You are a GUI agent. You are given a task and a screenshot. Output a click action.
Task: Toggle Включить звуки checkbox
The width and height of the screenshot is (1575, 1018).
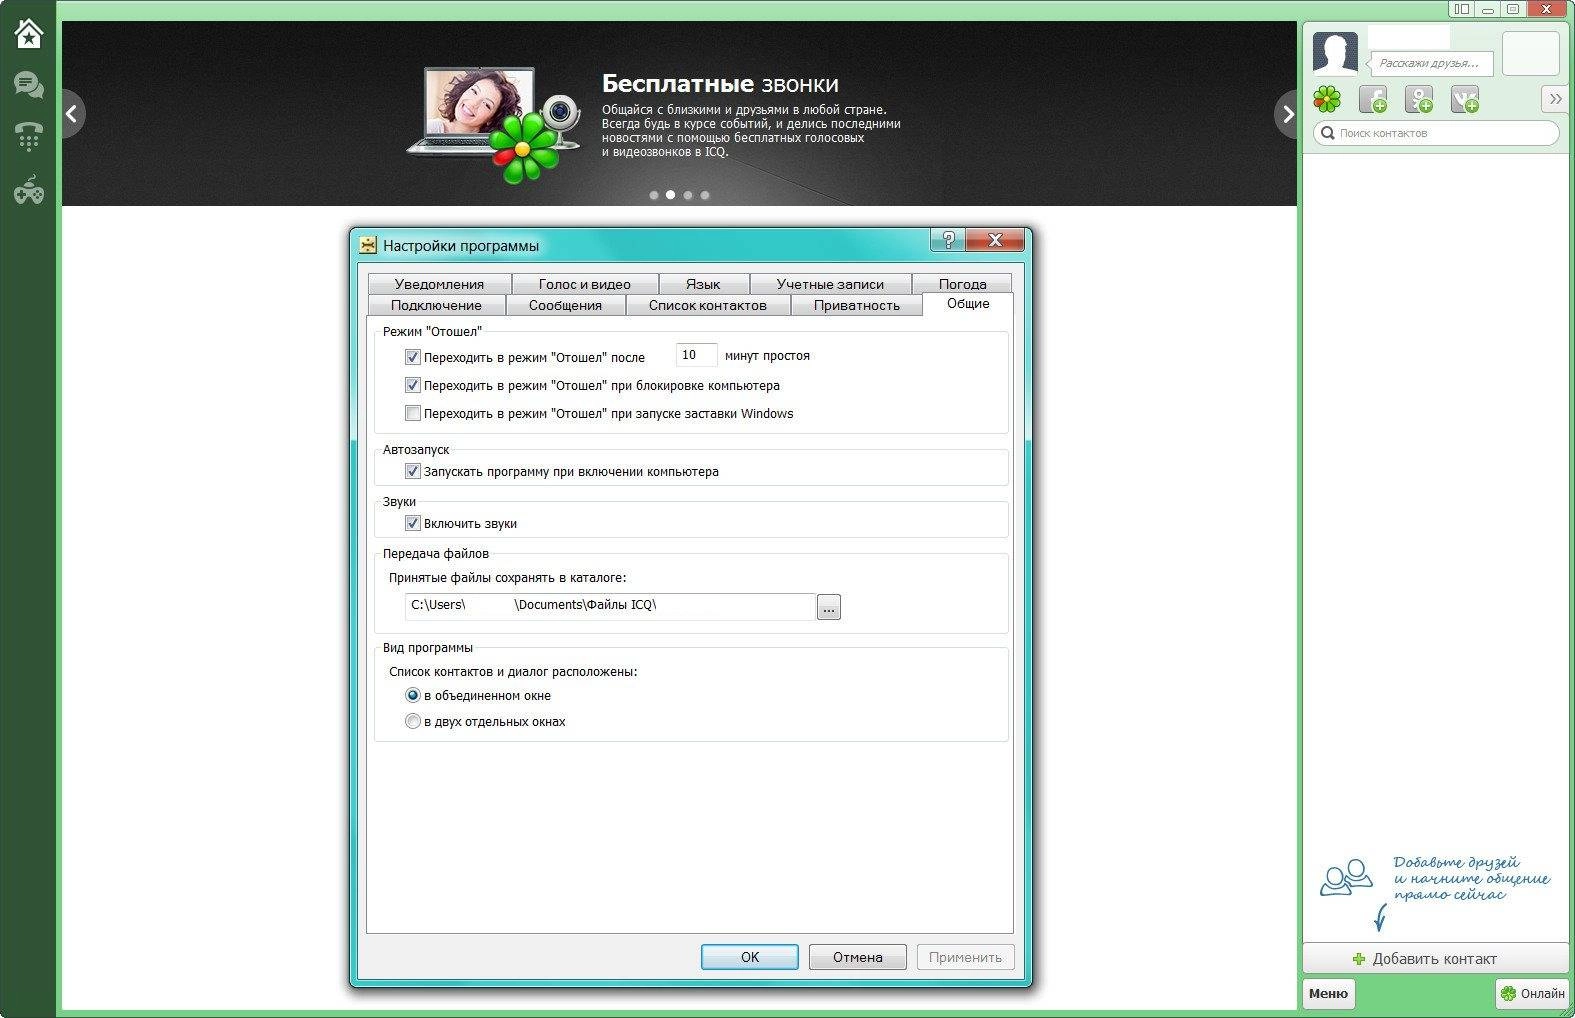point(412,523)
